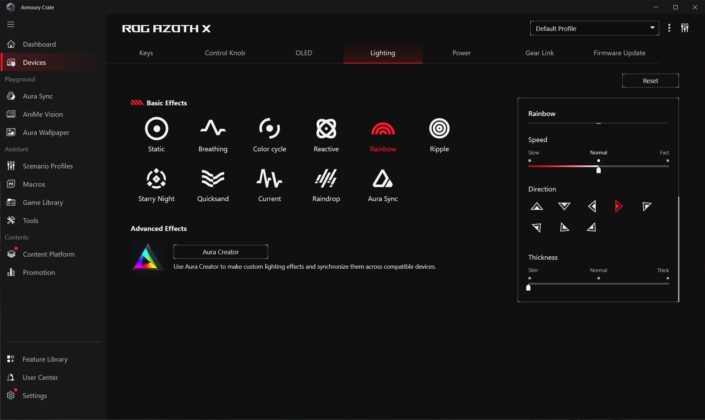Set rainbow direction to up arrow
Image resolution: width=705 pixels, height=420 pixels.
tap(537, 206)
